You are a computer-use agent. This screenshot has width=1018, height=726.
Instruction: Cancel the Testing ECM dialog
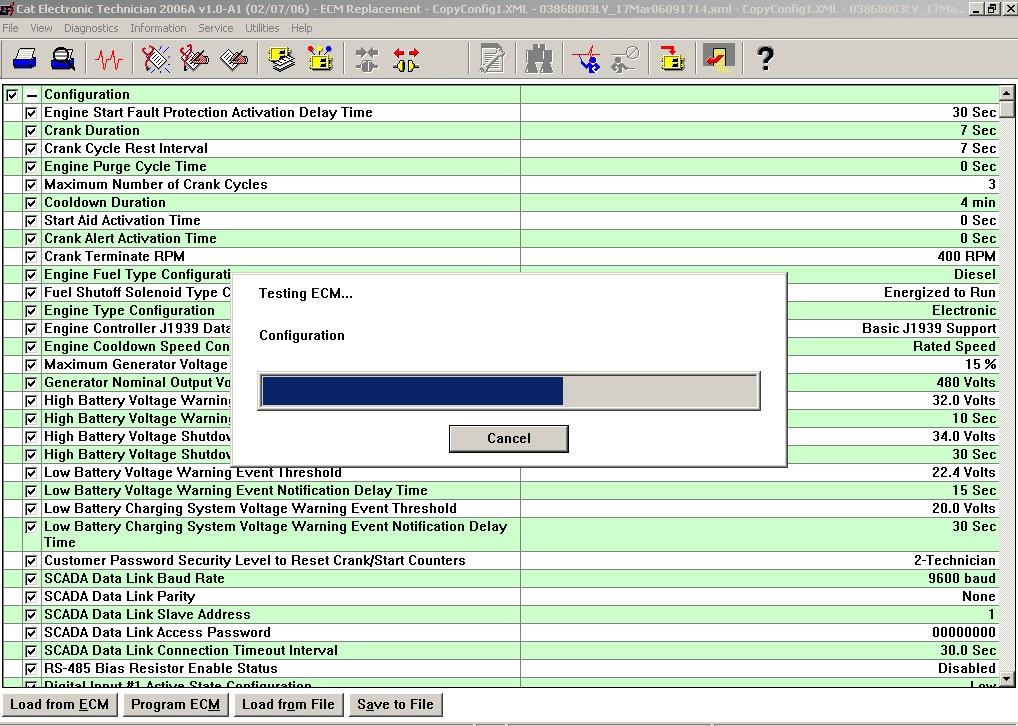pos(508,438)
